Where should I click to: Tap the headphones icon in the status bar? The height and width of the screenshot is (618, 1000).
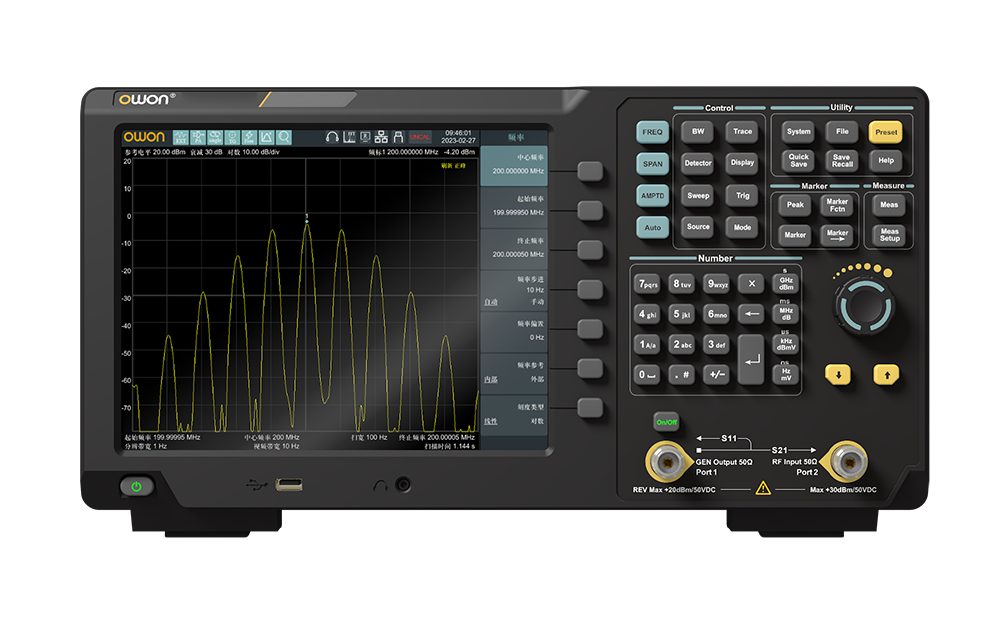332,137
